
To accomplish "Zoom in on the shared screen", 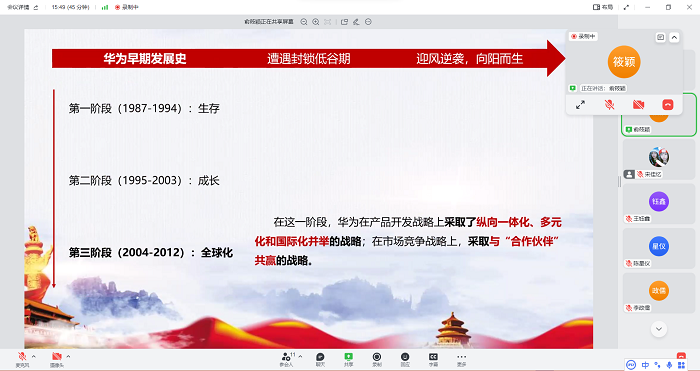I will 316,21.
